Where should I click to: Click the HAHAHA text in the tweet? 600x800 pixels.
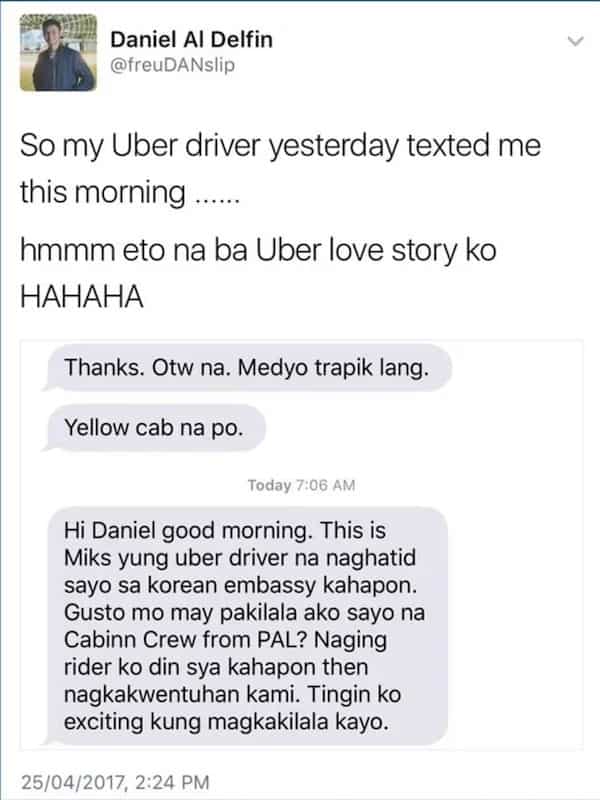point(82,297)
